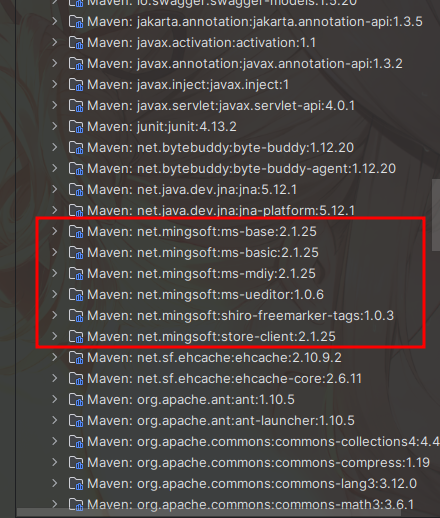
Task: Expand the net.mingsoft:ms-basic:2.1.25 node
Action: [x=55, y=252]
